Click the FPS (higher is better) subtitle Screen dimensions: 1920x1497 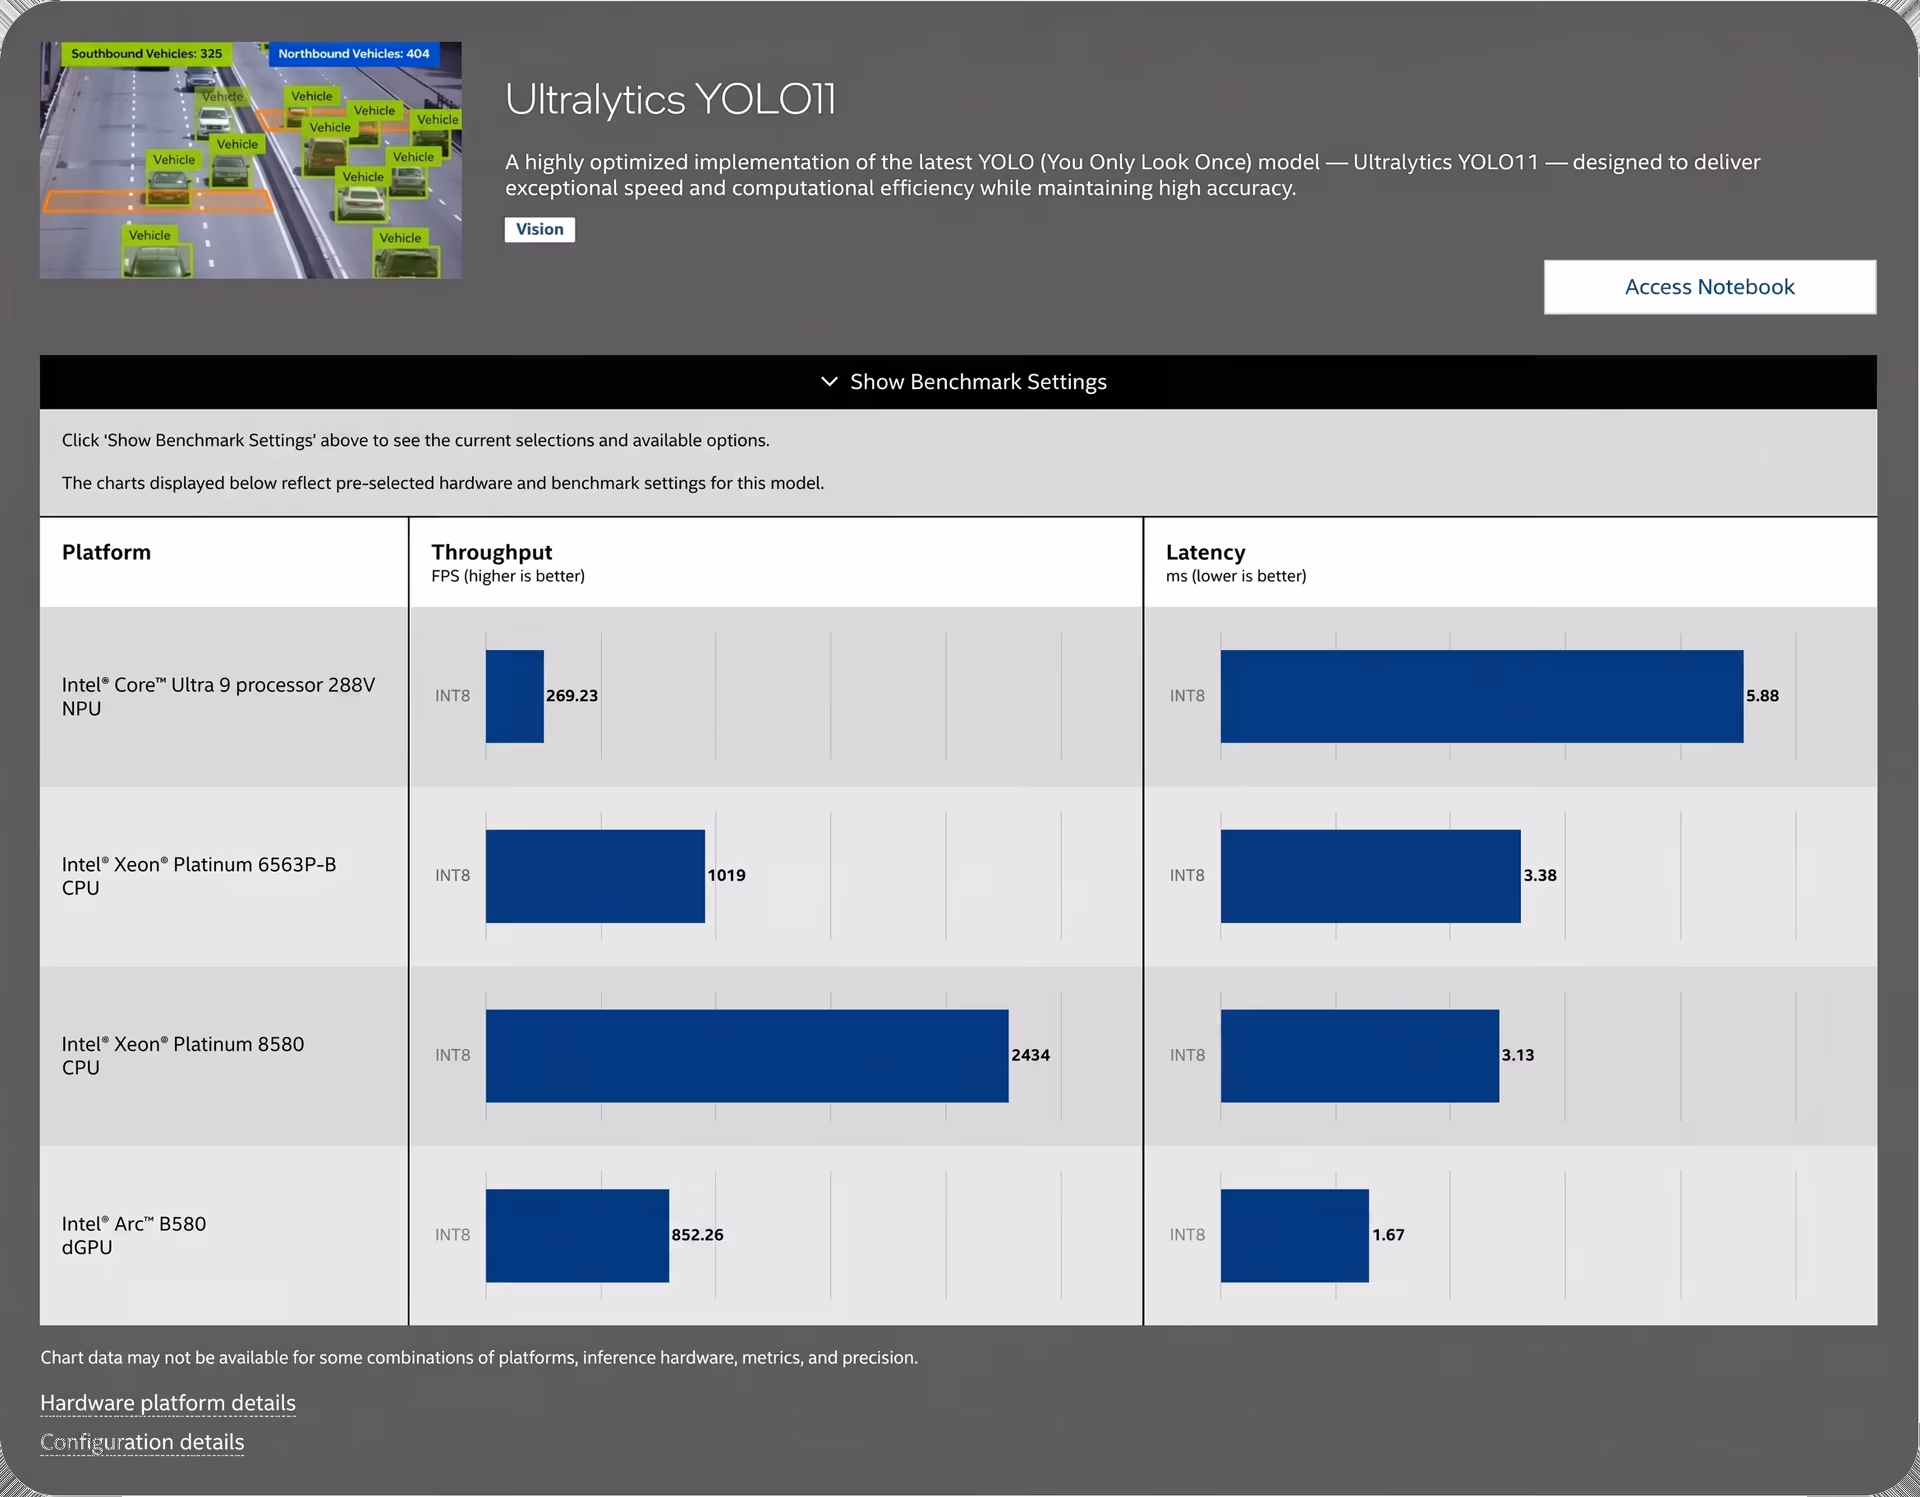tap(508, 576)
